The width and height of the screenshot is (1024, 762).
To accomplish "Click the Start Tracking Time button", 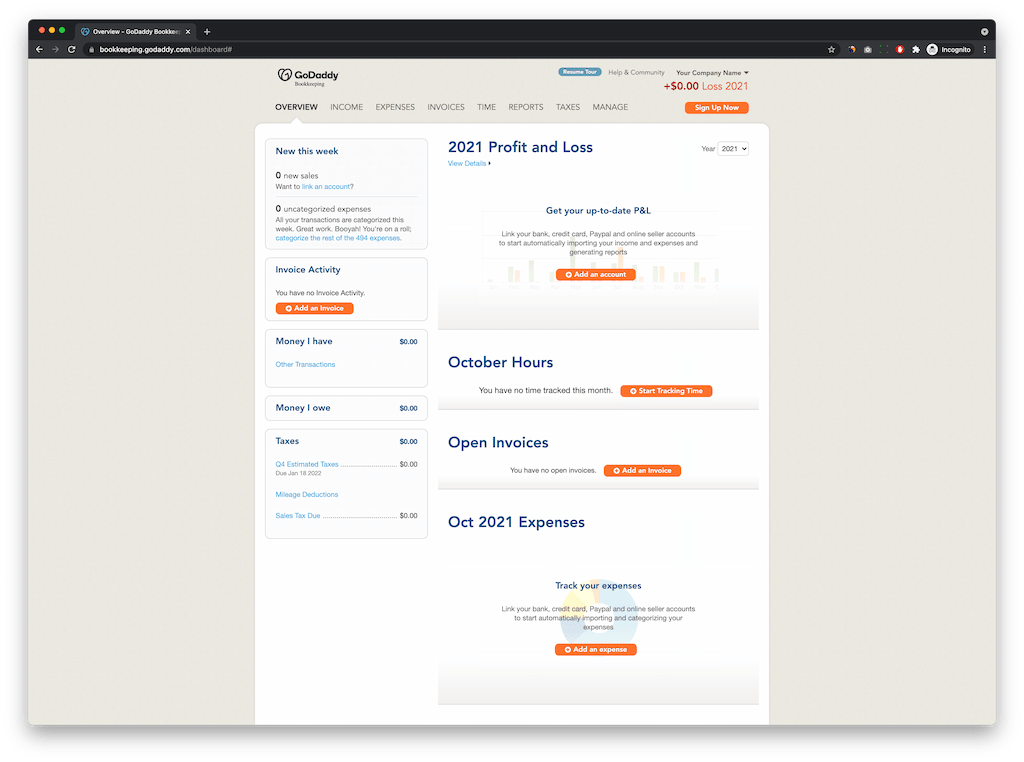I will coord(666,391).
